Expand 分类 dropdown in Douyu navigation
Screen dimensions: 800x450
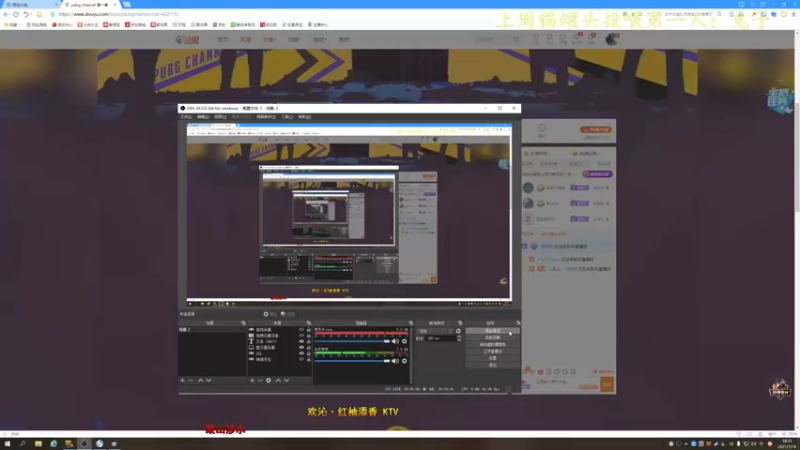point(269,39)
